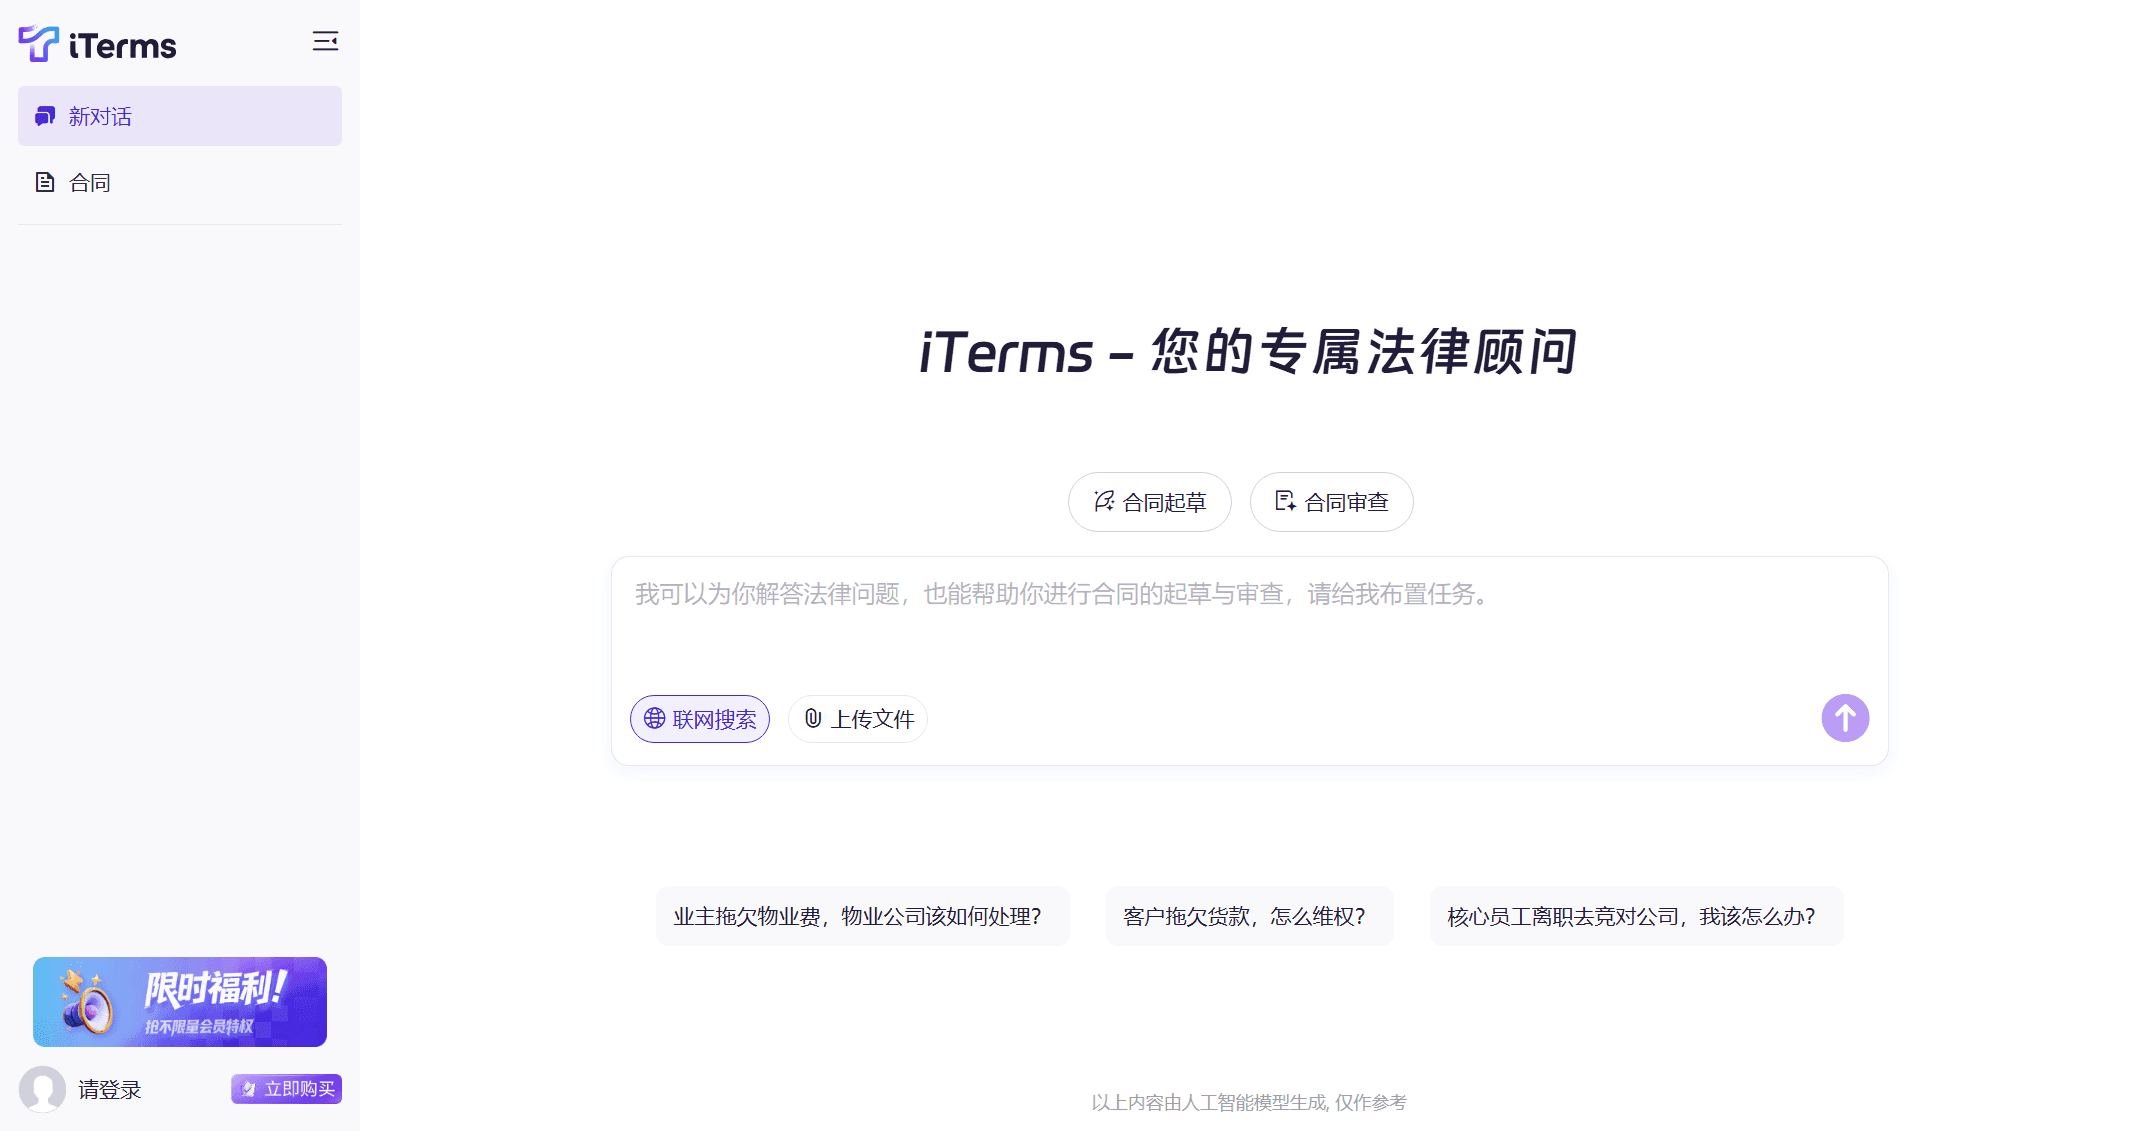Toggle 联网搜索 web search mode
Viewport: 2139px width, 1131px height.
point(699,718)
